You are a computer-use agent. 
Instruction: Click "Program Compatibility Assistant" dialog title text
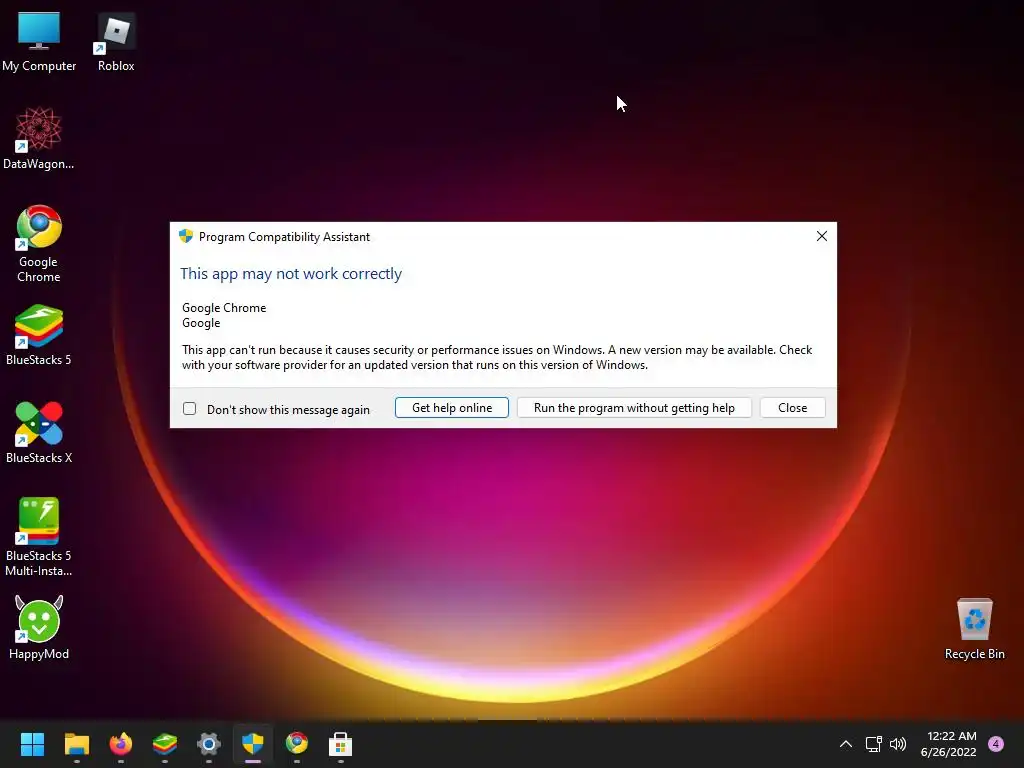click(285, 237)
